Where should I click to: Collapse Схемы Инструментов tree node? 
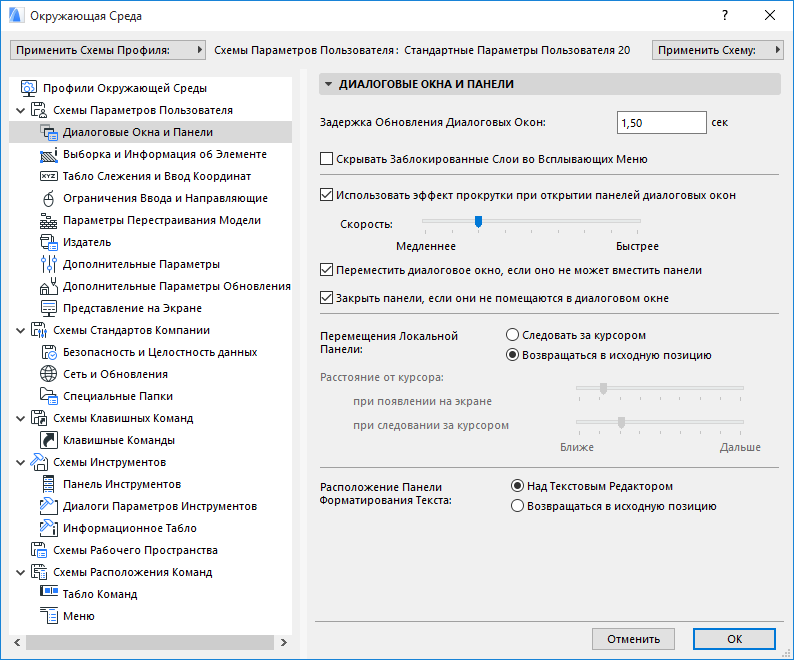tap(20, 462)
